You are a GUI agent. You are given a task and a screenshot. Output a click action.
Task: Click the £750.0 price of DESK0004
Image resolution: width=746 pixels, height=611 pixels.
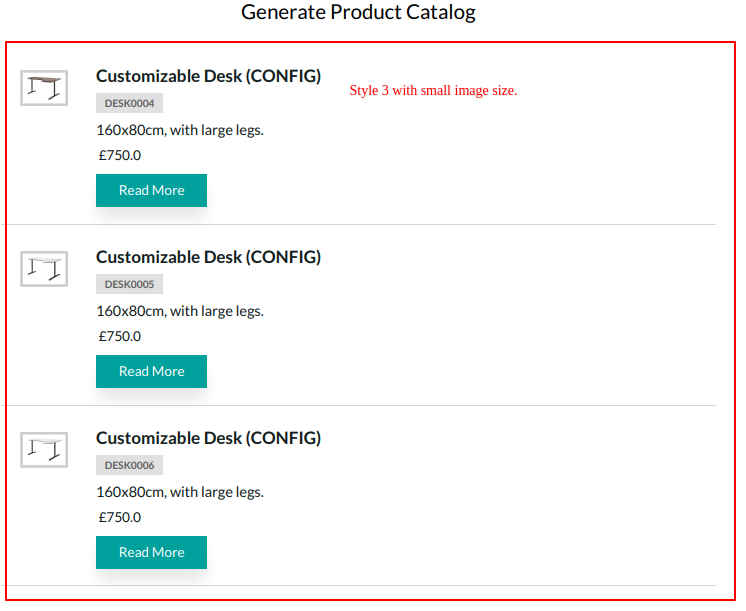(120, 155)
